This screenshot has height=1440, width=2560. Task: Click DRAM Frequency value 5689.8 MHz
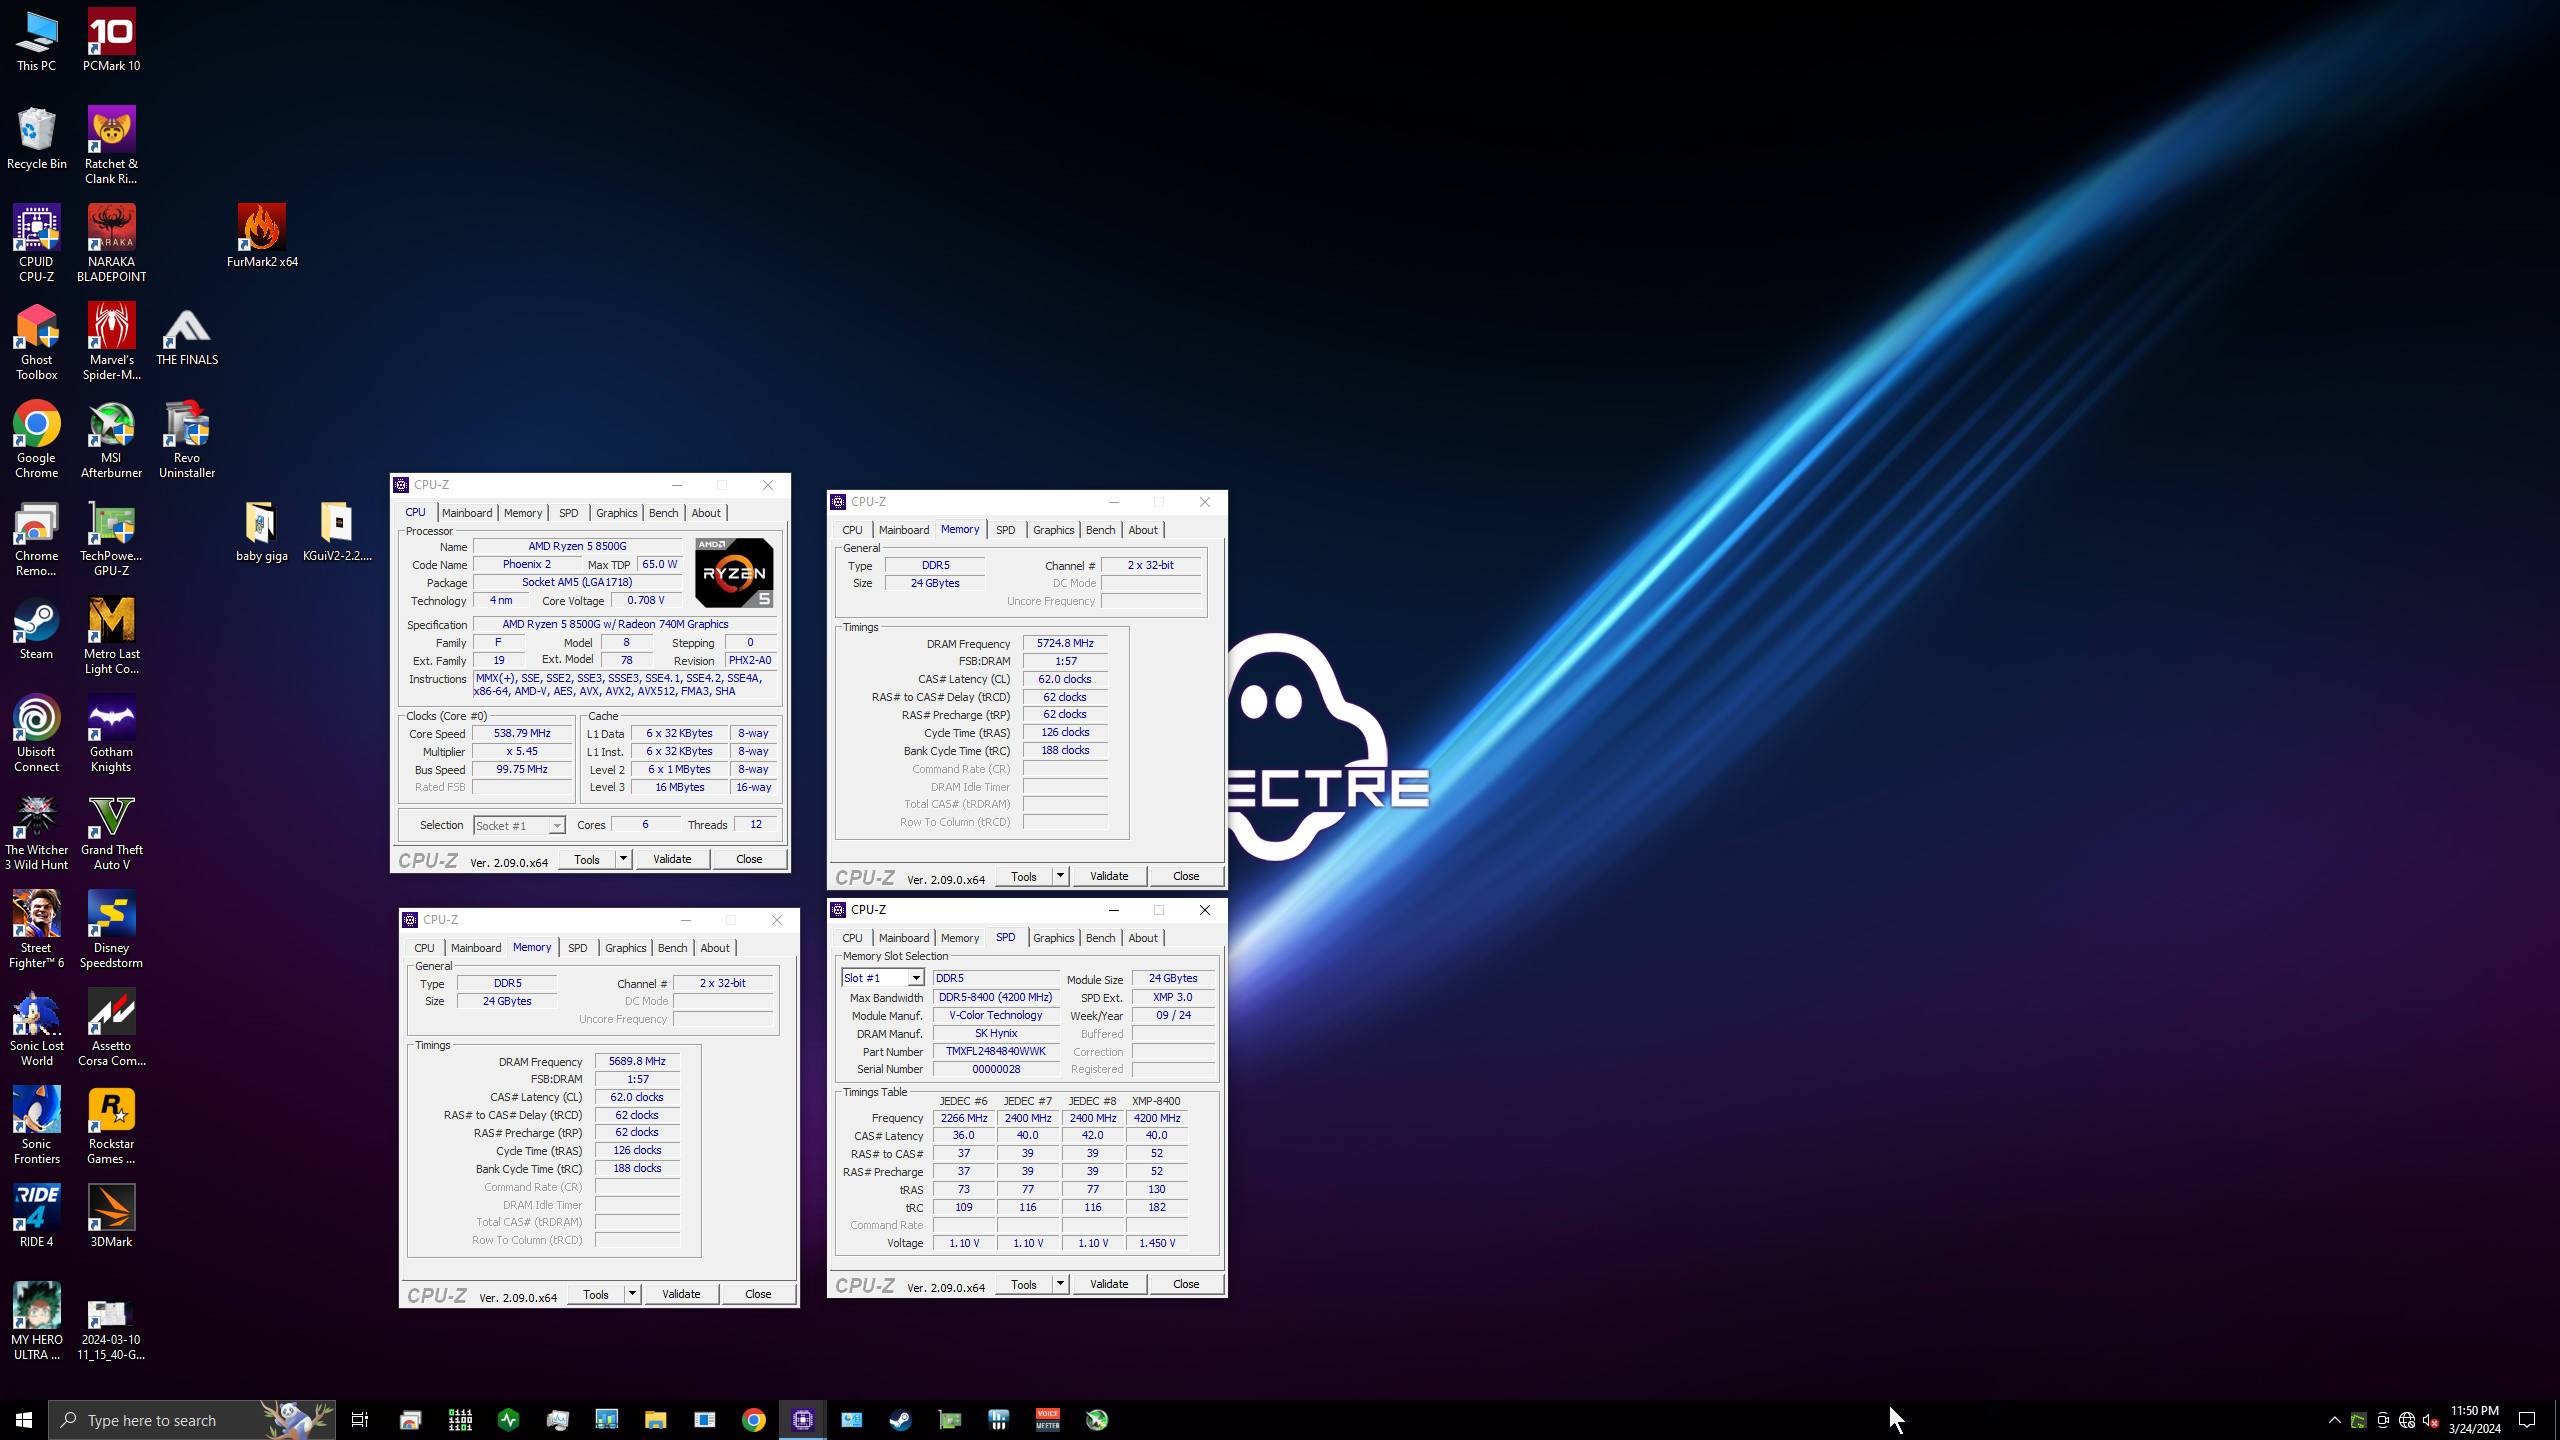637,1062
